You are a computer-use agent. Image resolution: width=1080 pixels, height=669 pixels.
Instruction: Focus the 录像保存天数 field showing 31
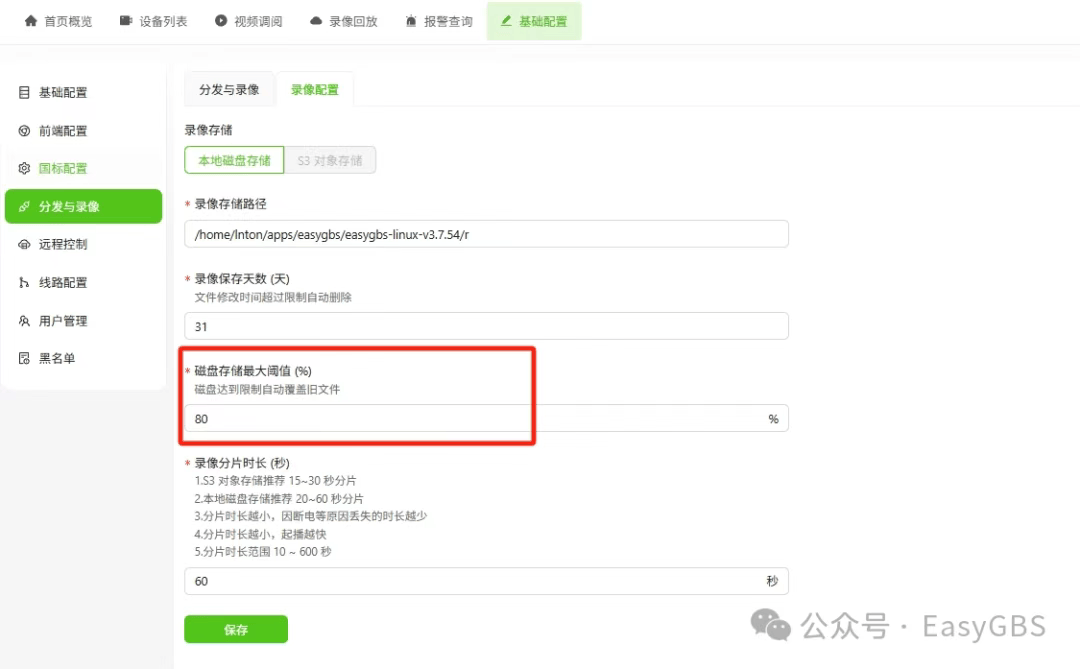pyautogui.click(x=486, y=326)
